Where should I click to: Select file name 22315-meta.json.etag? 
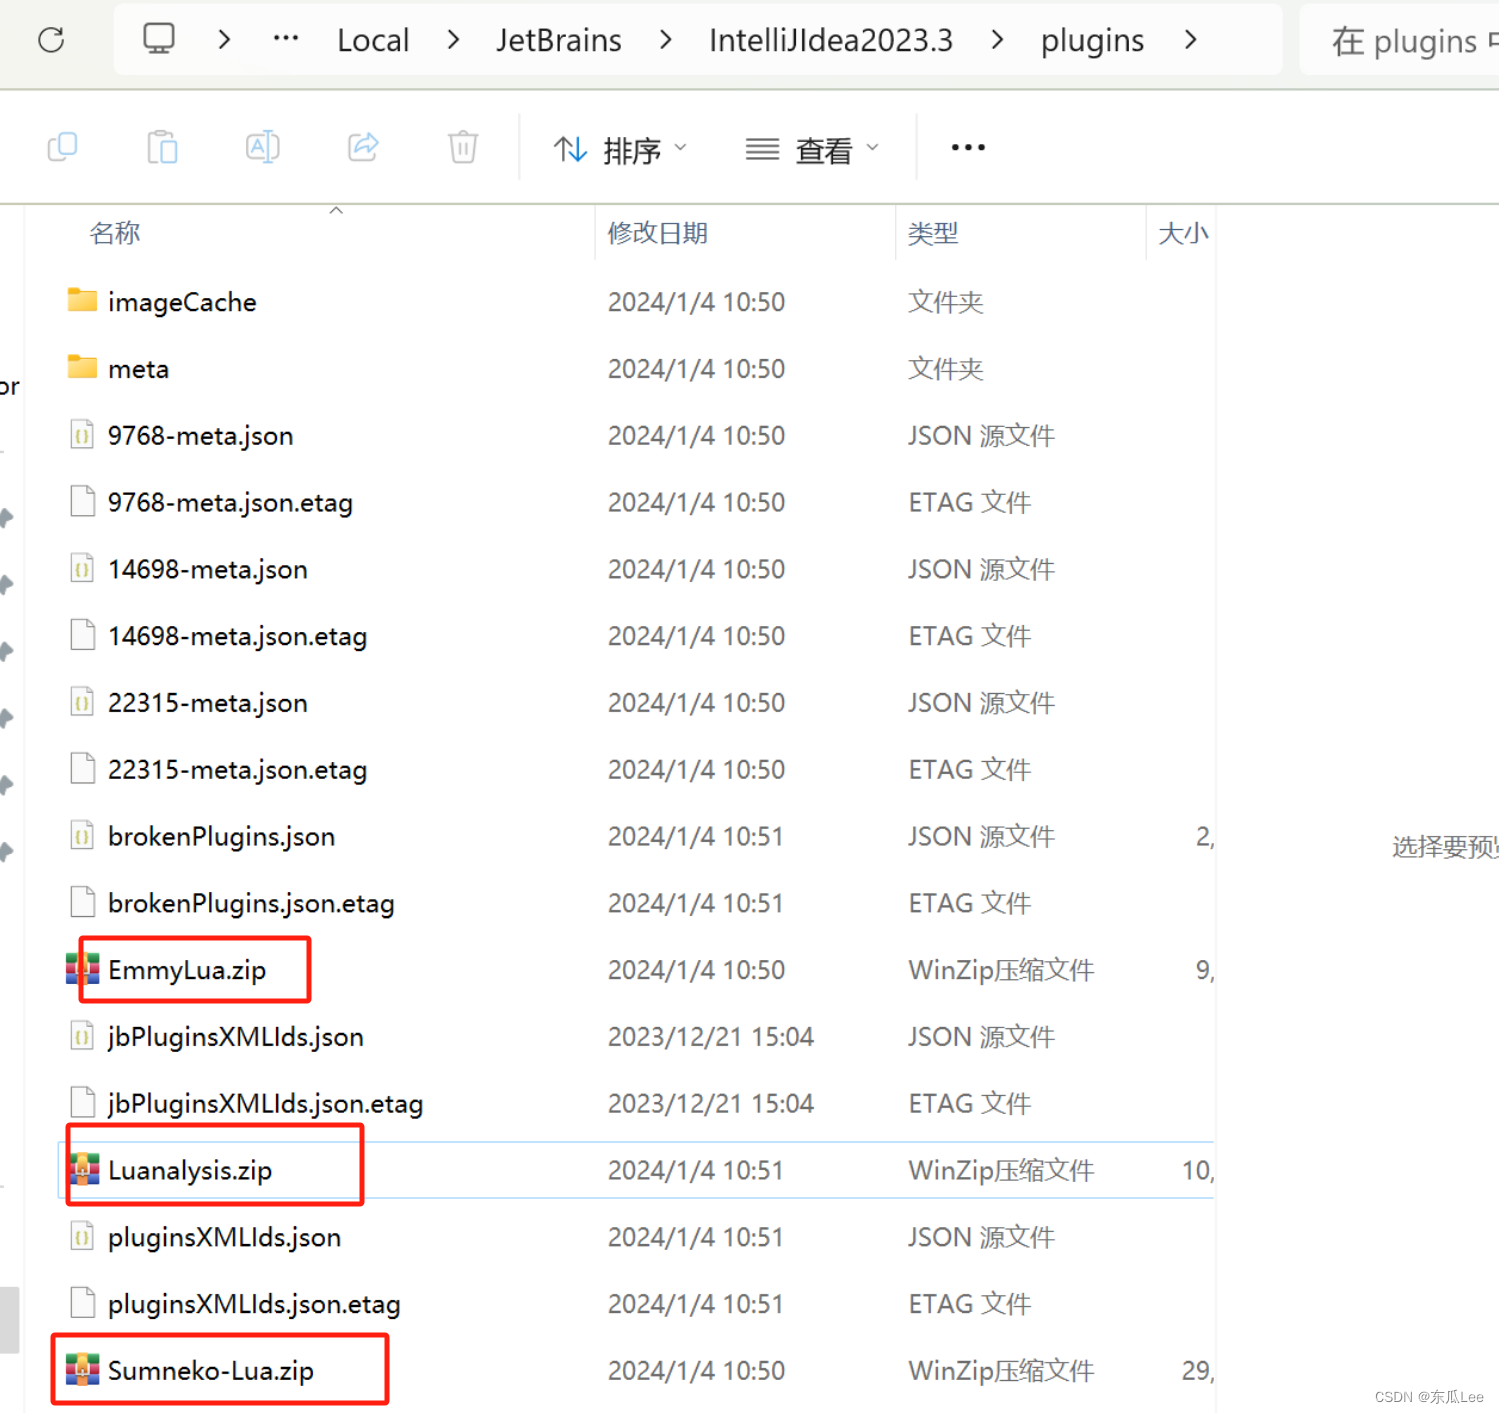(237, 770)
